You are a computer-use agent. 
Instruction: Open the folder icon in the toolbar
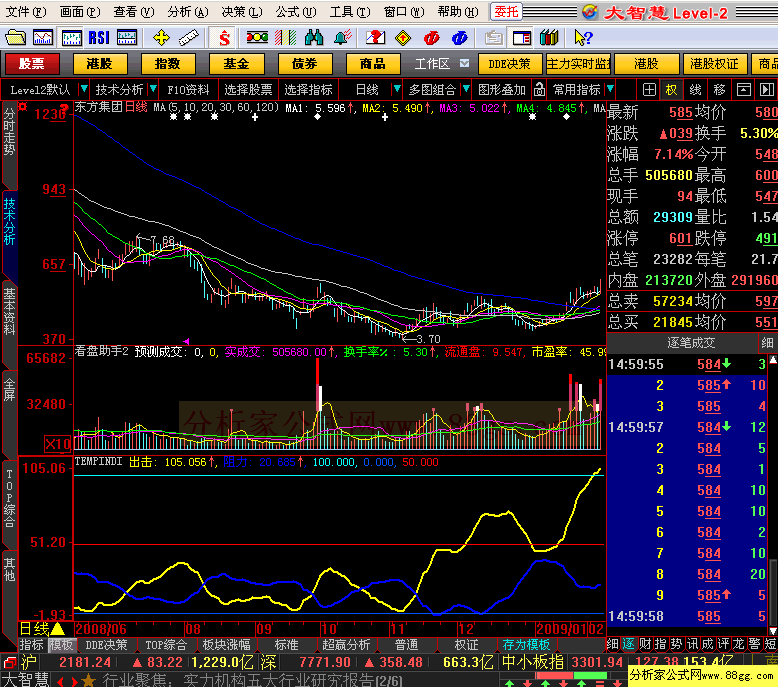click(x=15, y=38)
